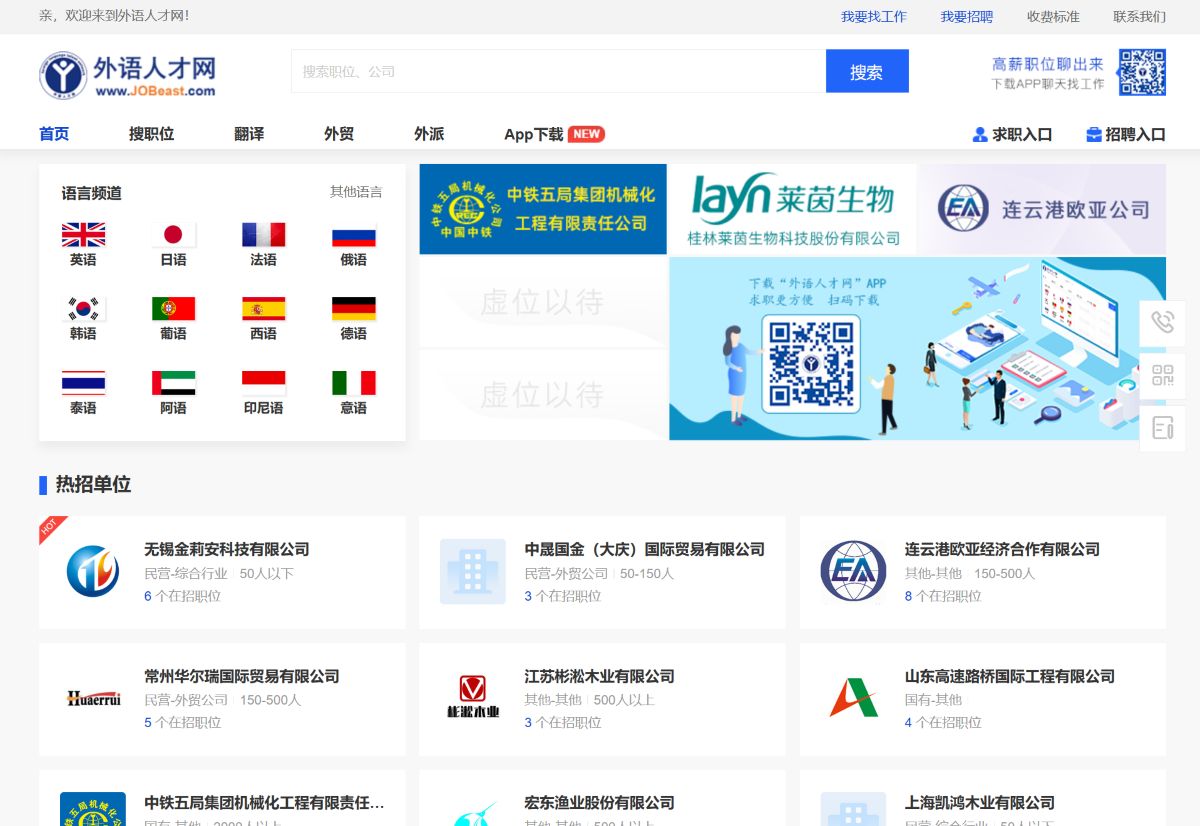1200x826 pixels.
Task: Select the Korean flag icon 韩语
Action: coord(83,309)
